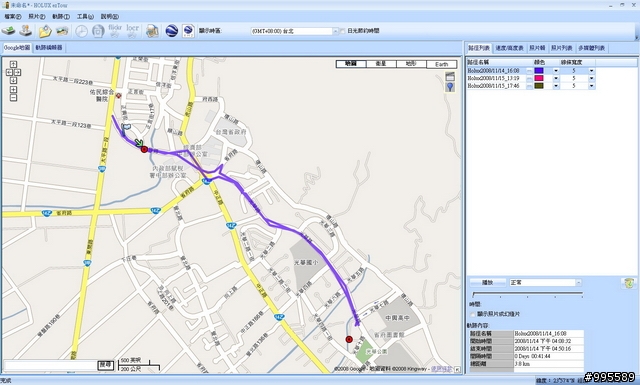Click the 使用條款 terms link on the map
The width and height of the screenshot is (640, 385).
point(441,369)
